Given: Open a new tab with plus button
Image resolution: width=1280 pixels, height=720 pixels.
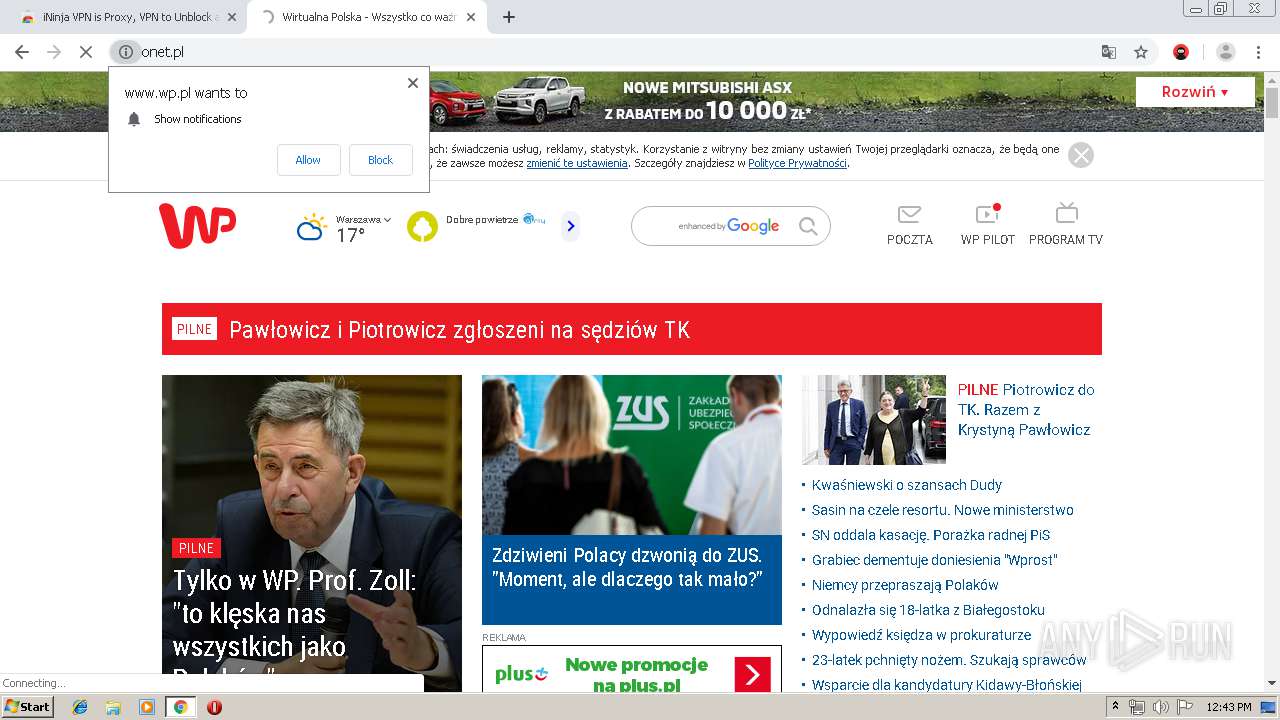Looking at the screenshot, I should [509, 17].
